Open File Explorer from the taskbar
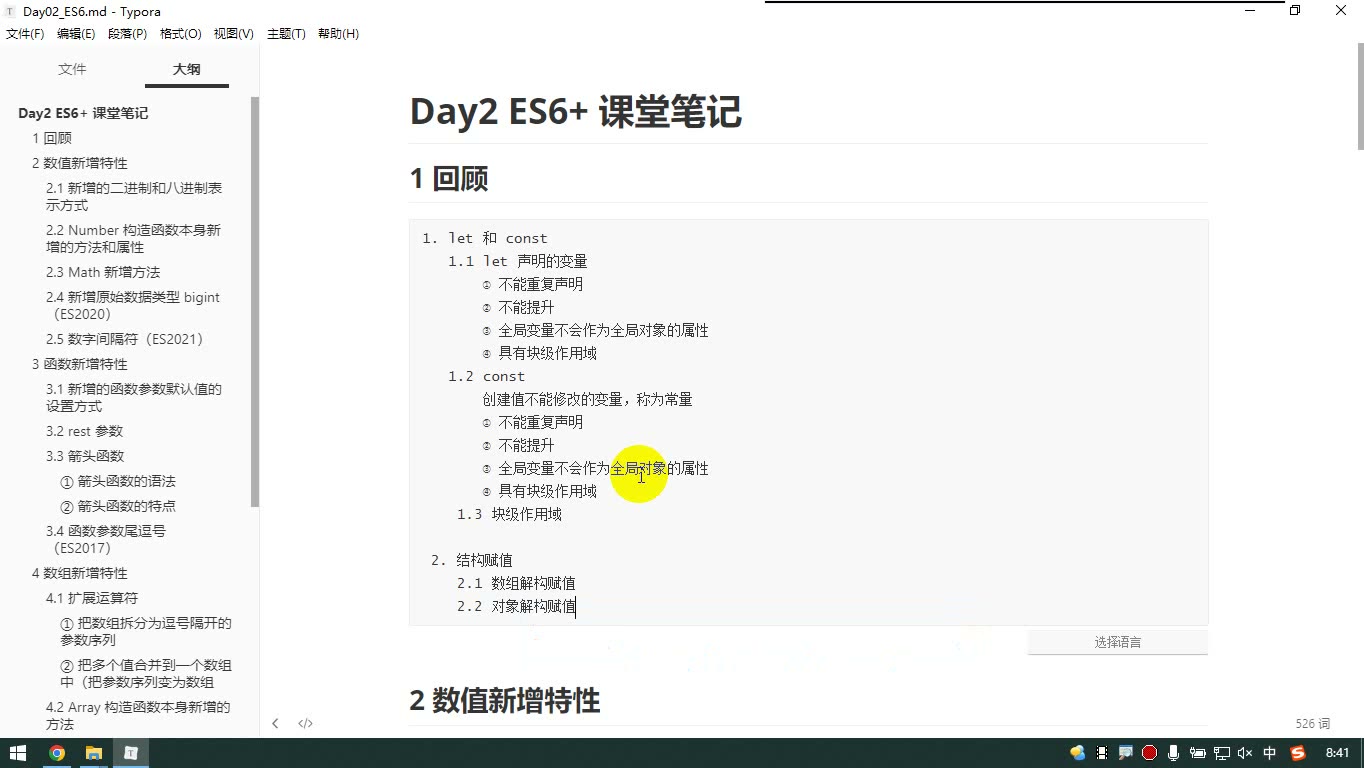 coord(93,753)
